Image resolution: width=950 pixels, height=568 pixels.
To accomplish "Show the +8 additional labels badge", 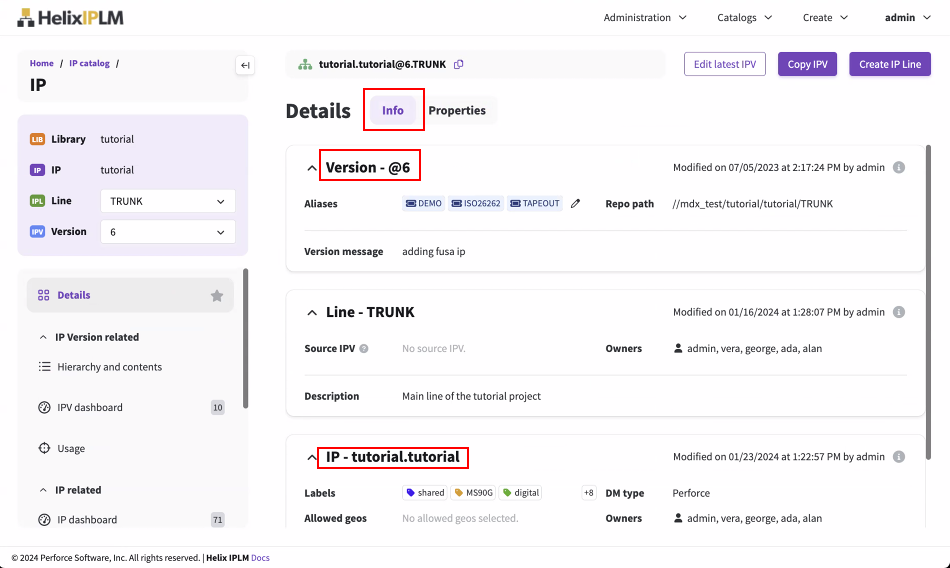I will point(589,493).
